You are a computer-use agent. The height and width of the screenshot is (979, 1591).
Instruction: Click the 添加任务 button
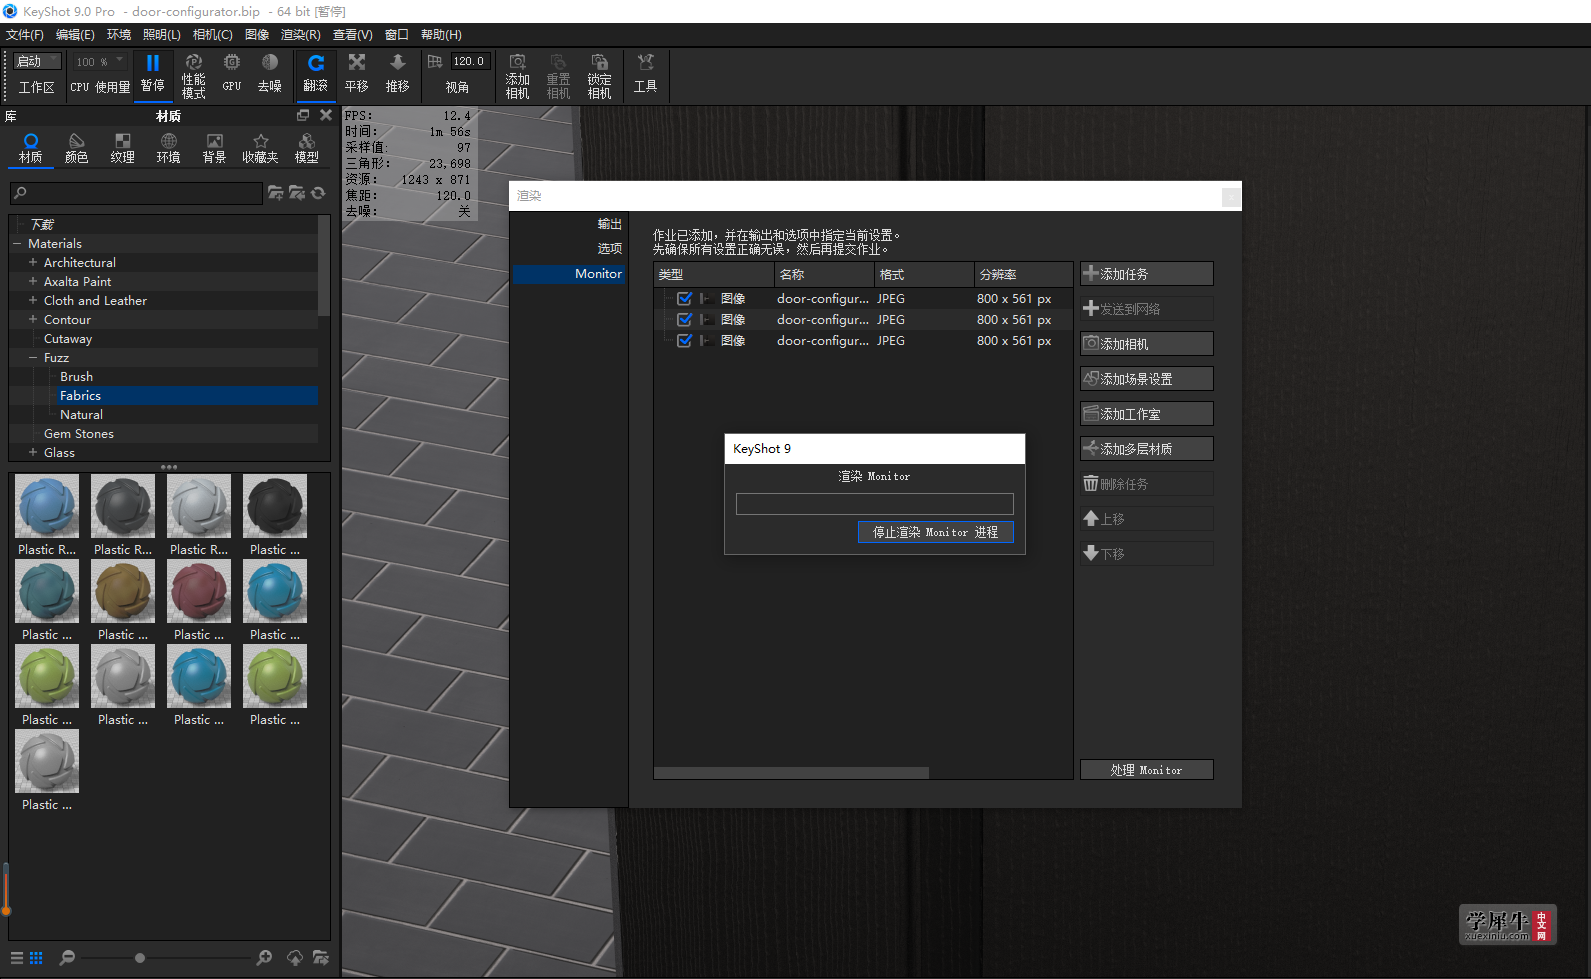[1147, 274]
